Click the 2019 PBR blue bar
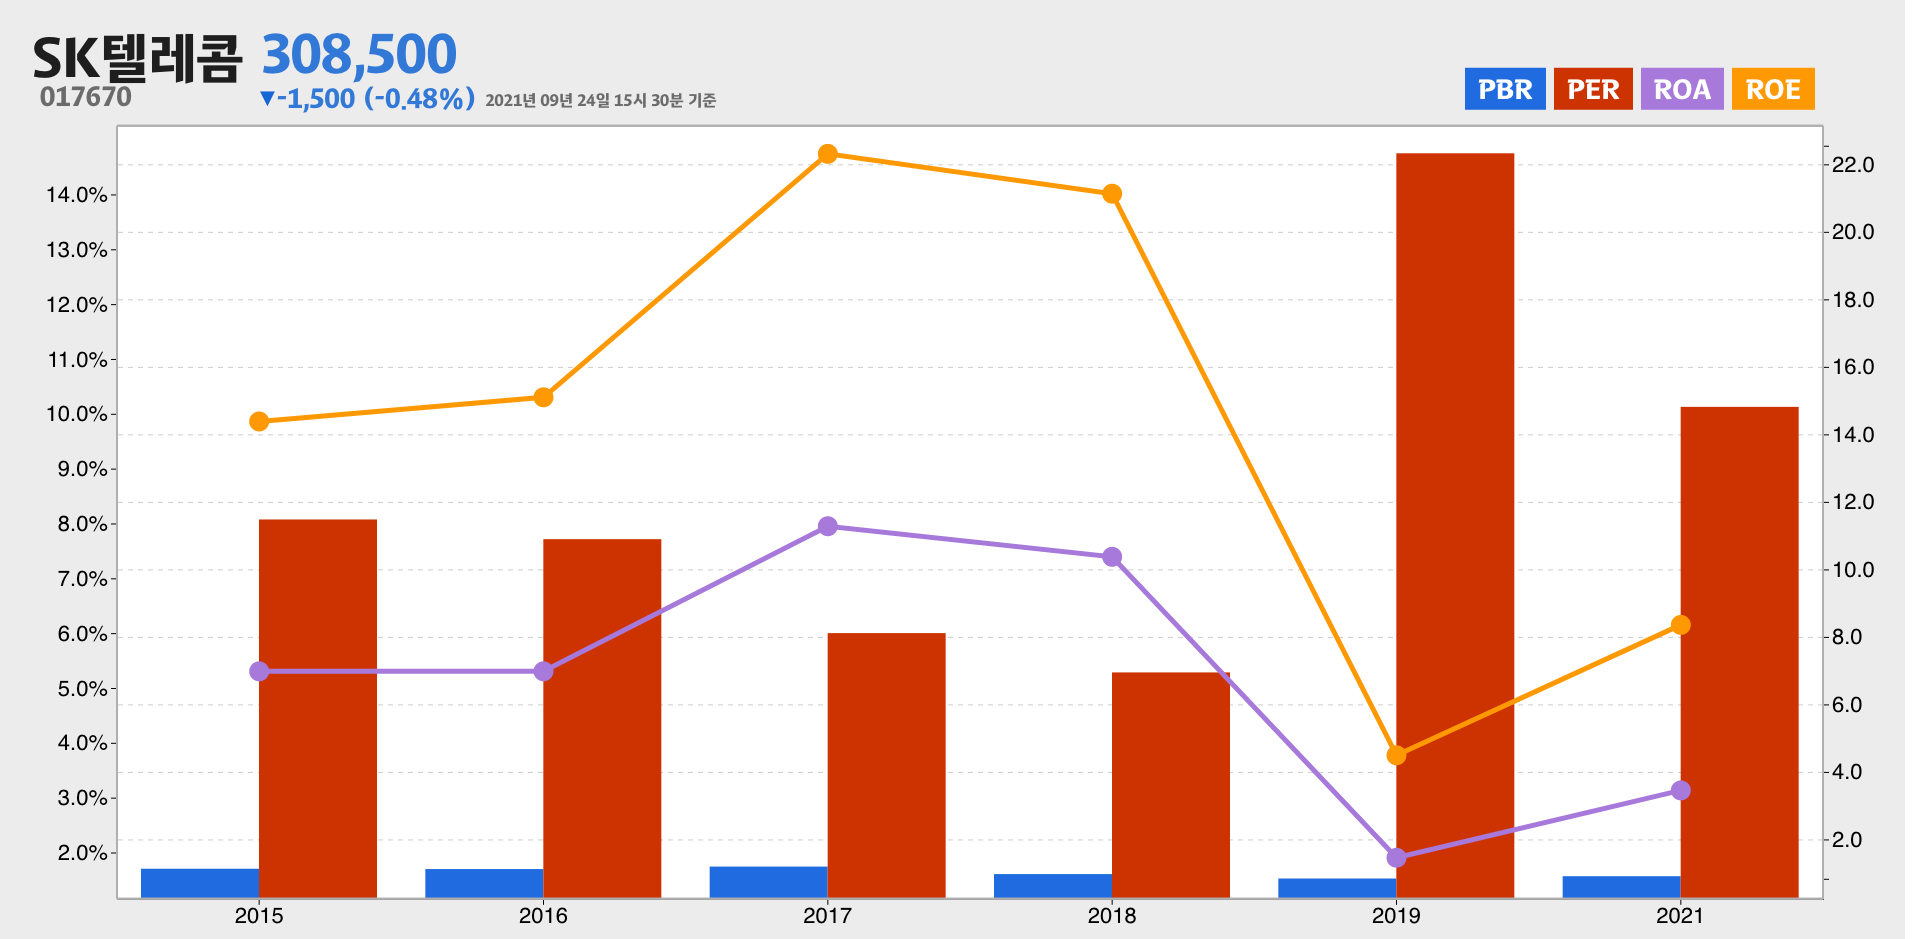Image resolution: width=1920 pixels, height=939 pixels. coord(1337,888)
